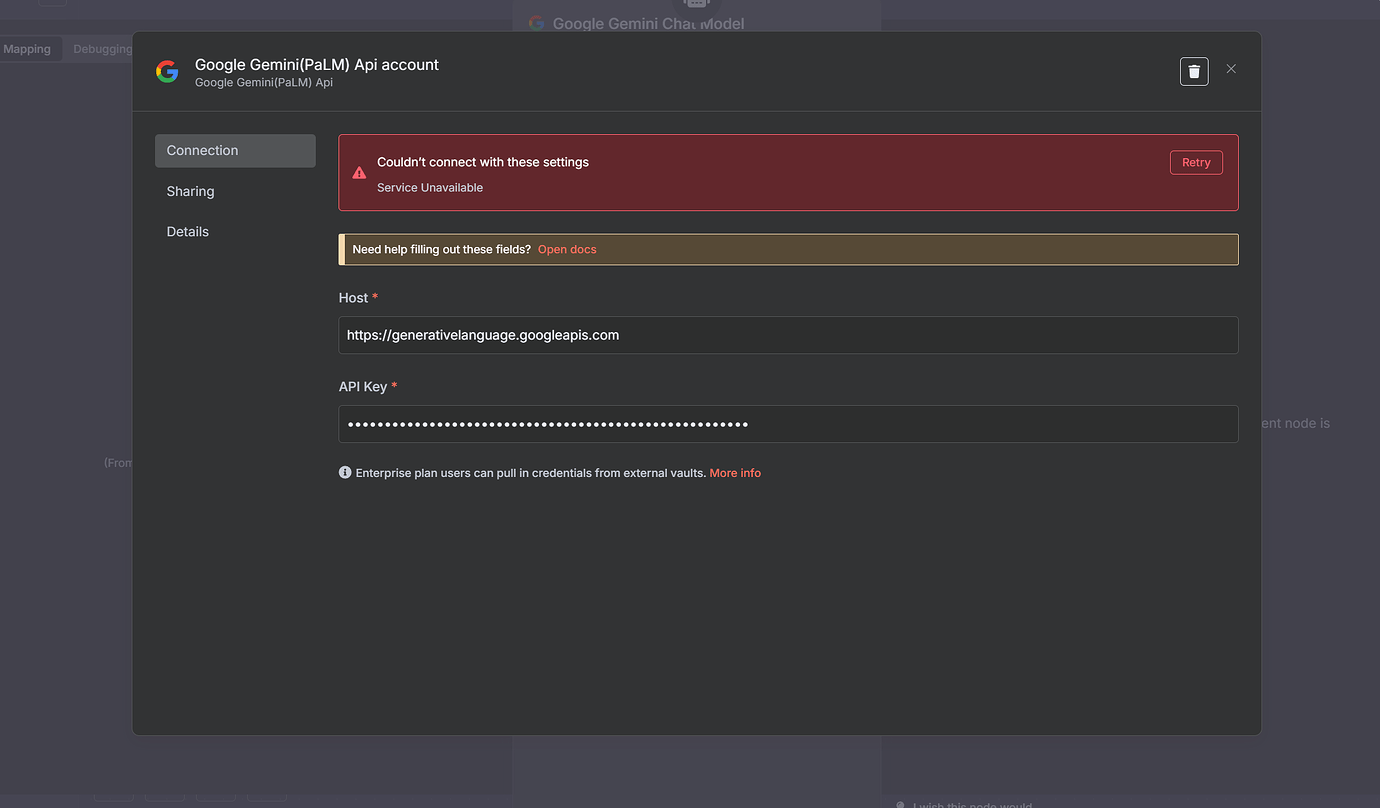Click the feedback icon near 'I wish this node would'

[899, 804]
